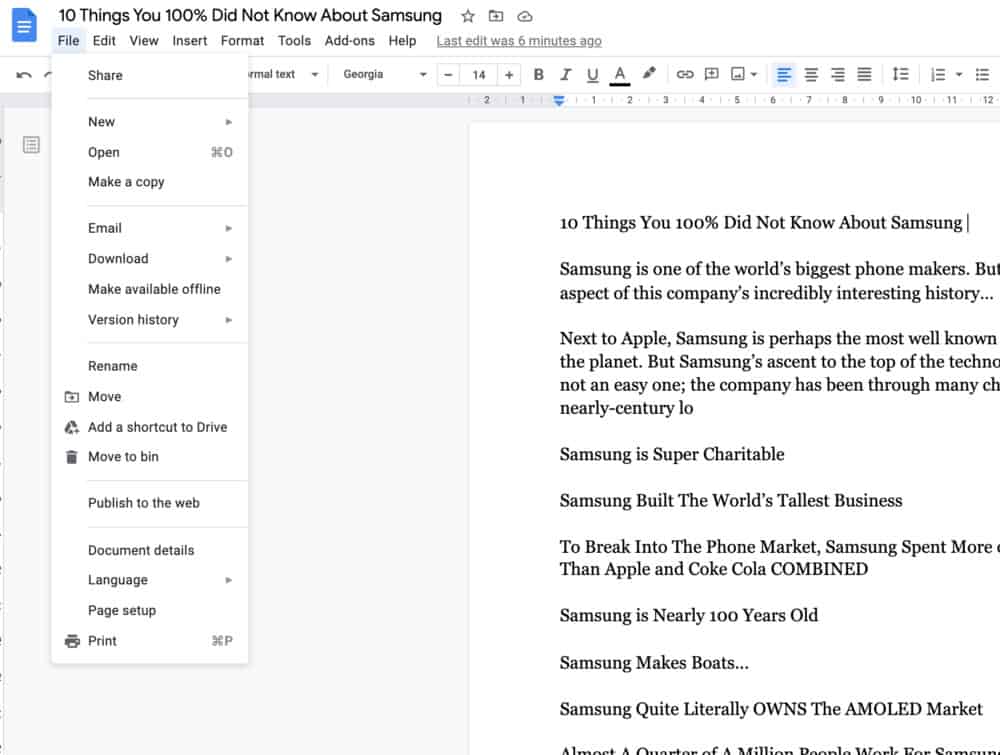Insert a link with the chain icon

684,75
